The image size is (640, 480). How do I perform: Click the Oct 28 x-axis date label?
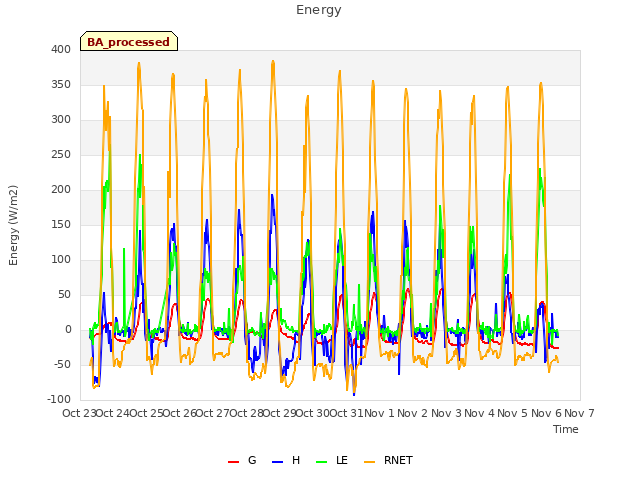(246, 413)
